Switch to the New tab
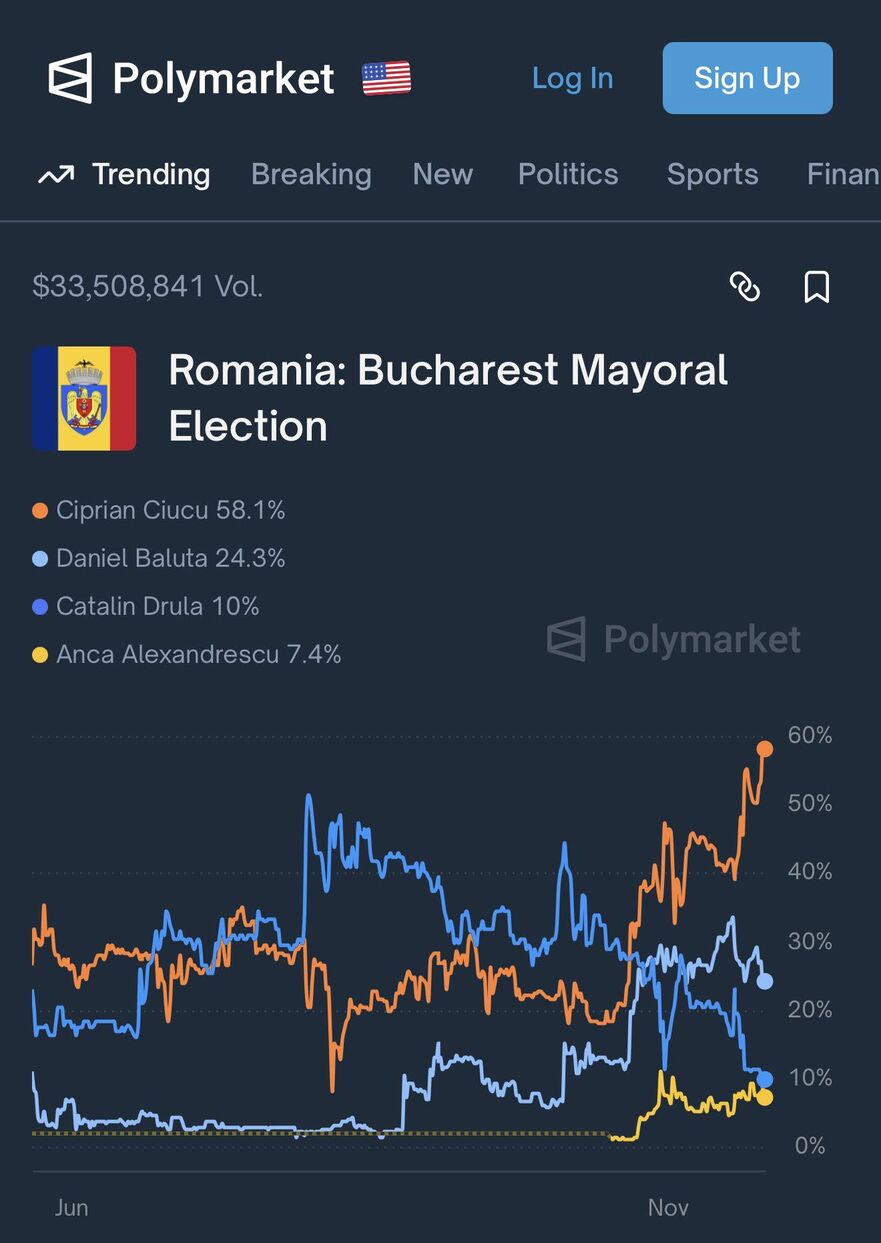The image size is (881, 1243). coord(442,175)
